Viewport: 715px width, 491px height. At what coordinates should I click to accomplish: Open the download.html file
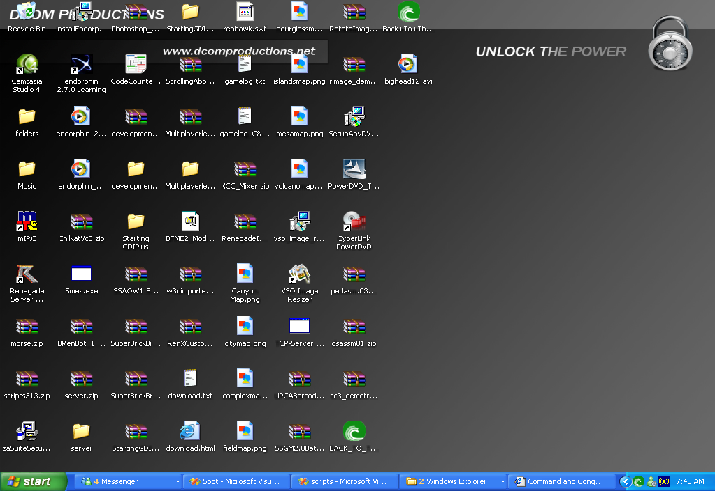click(189, 432)
